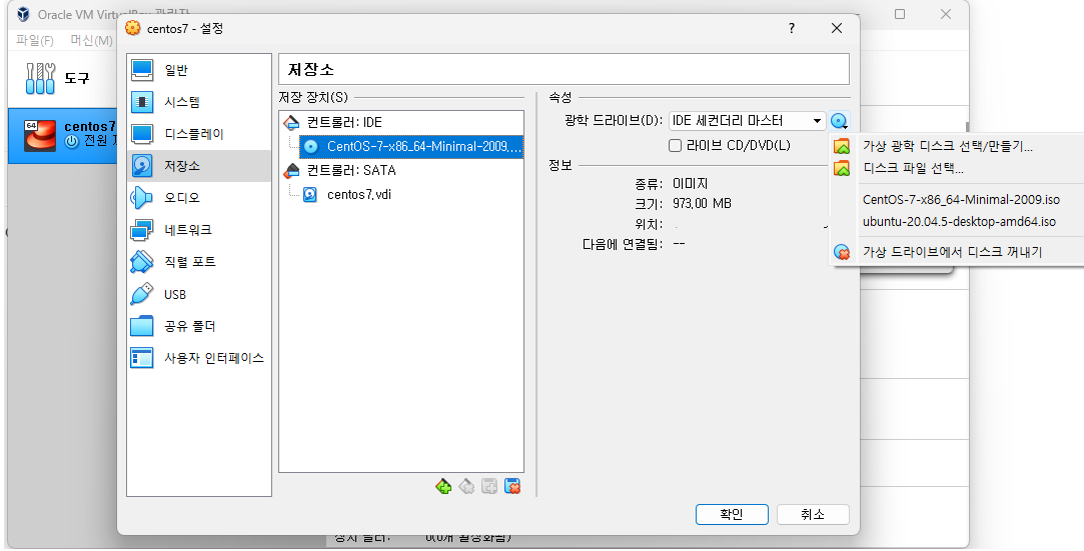Image resolution: width=1084 pixels, height=551 pixels.
Task: Click the 공유 폴더 folder icon
Action: (142, 326)
